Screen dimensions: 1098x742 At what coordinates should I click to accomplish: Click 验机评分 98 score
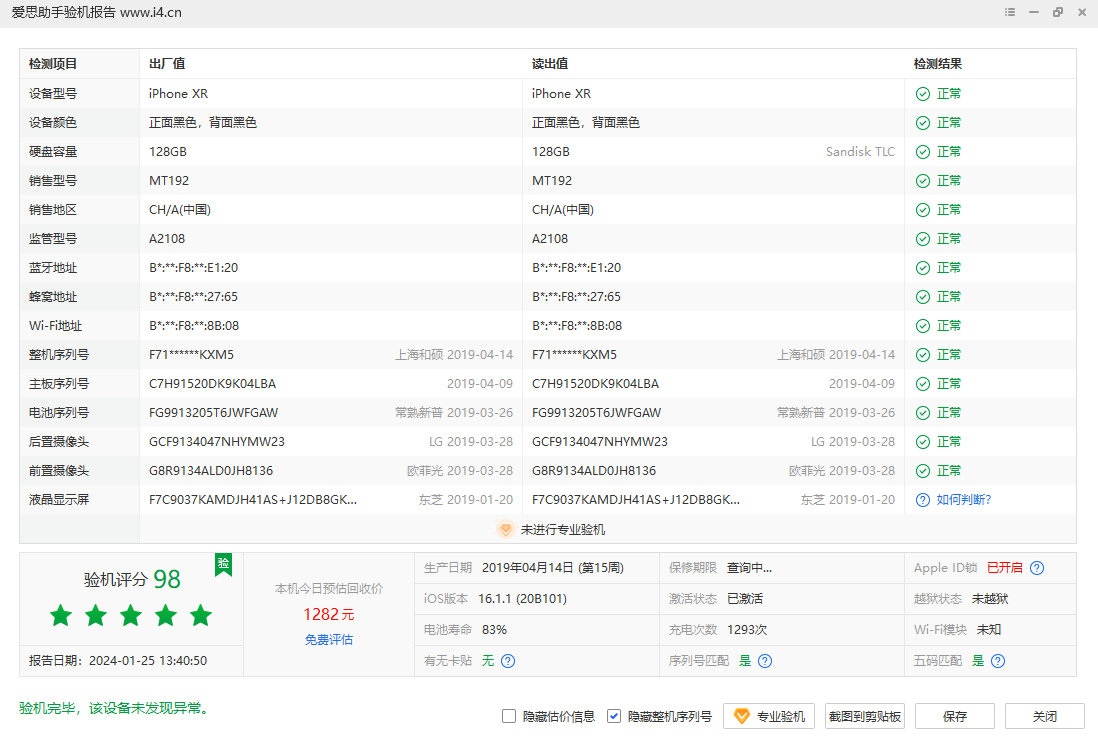[132, 580]
